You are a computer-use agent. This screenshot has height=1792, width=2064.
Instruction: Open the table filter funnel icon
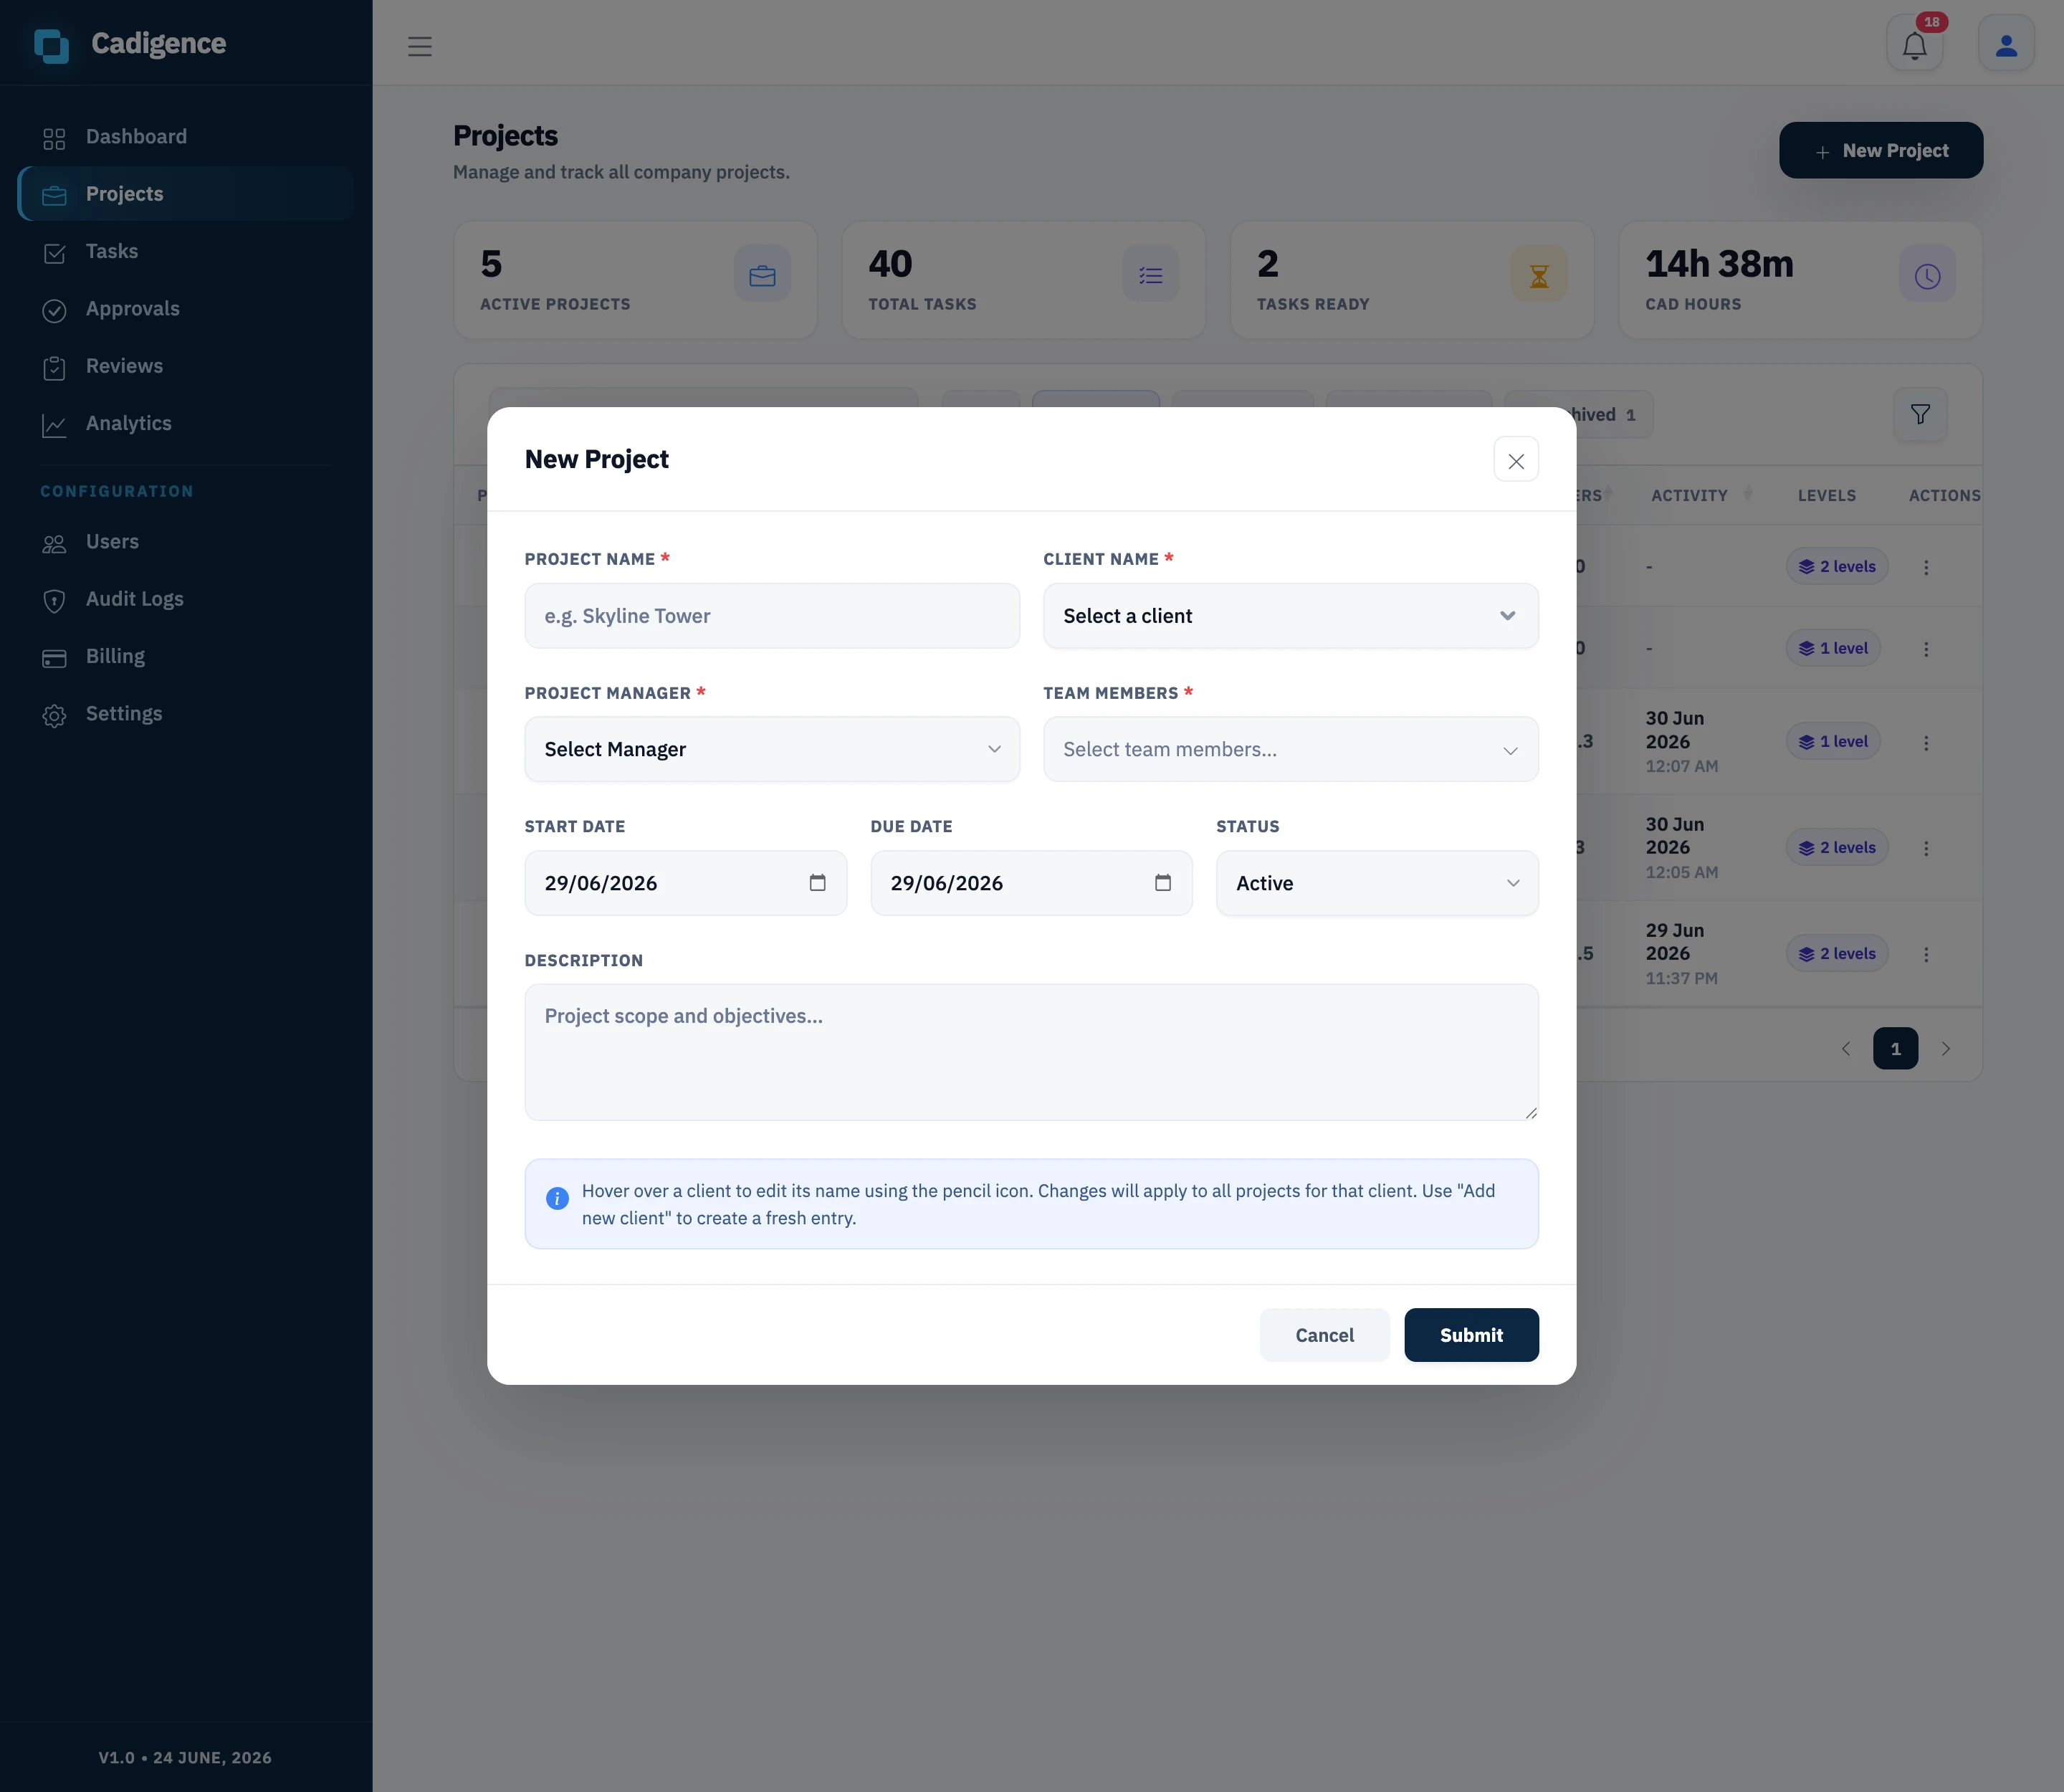(1920, 414)
